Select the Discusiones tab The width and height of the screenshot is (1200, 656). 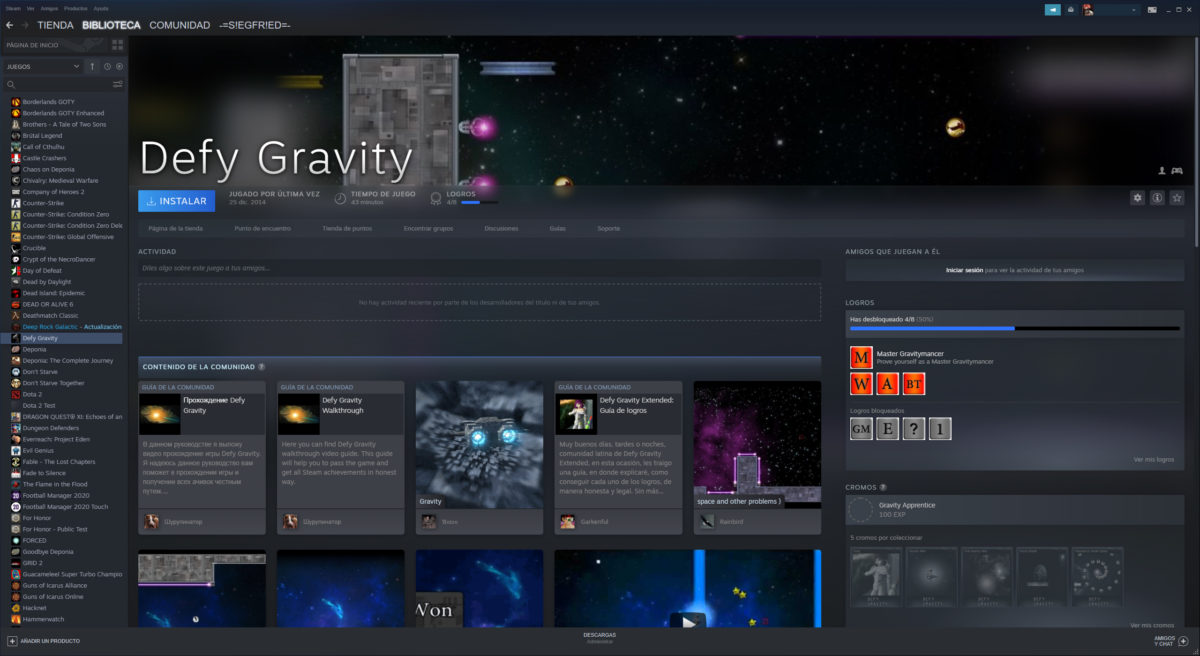pyautogui.click(x=501, y=229)
